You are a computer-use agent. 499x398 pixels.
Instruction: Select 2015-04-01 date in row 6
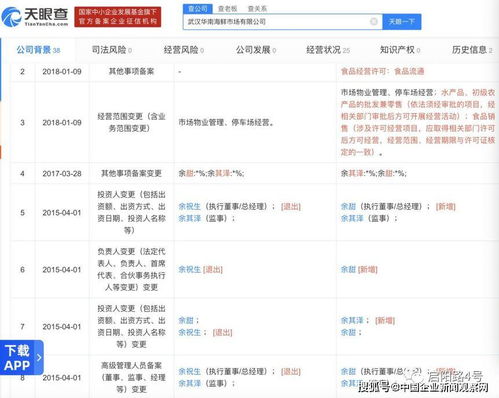62,269
